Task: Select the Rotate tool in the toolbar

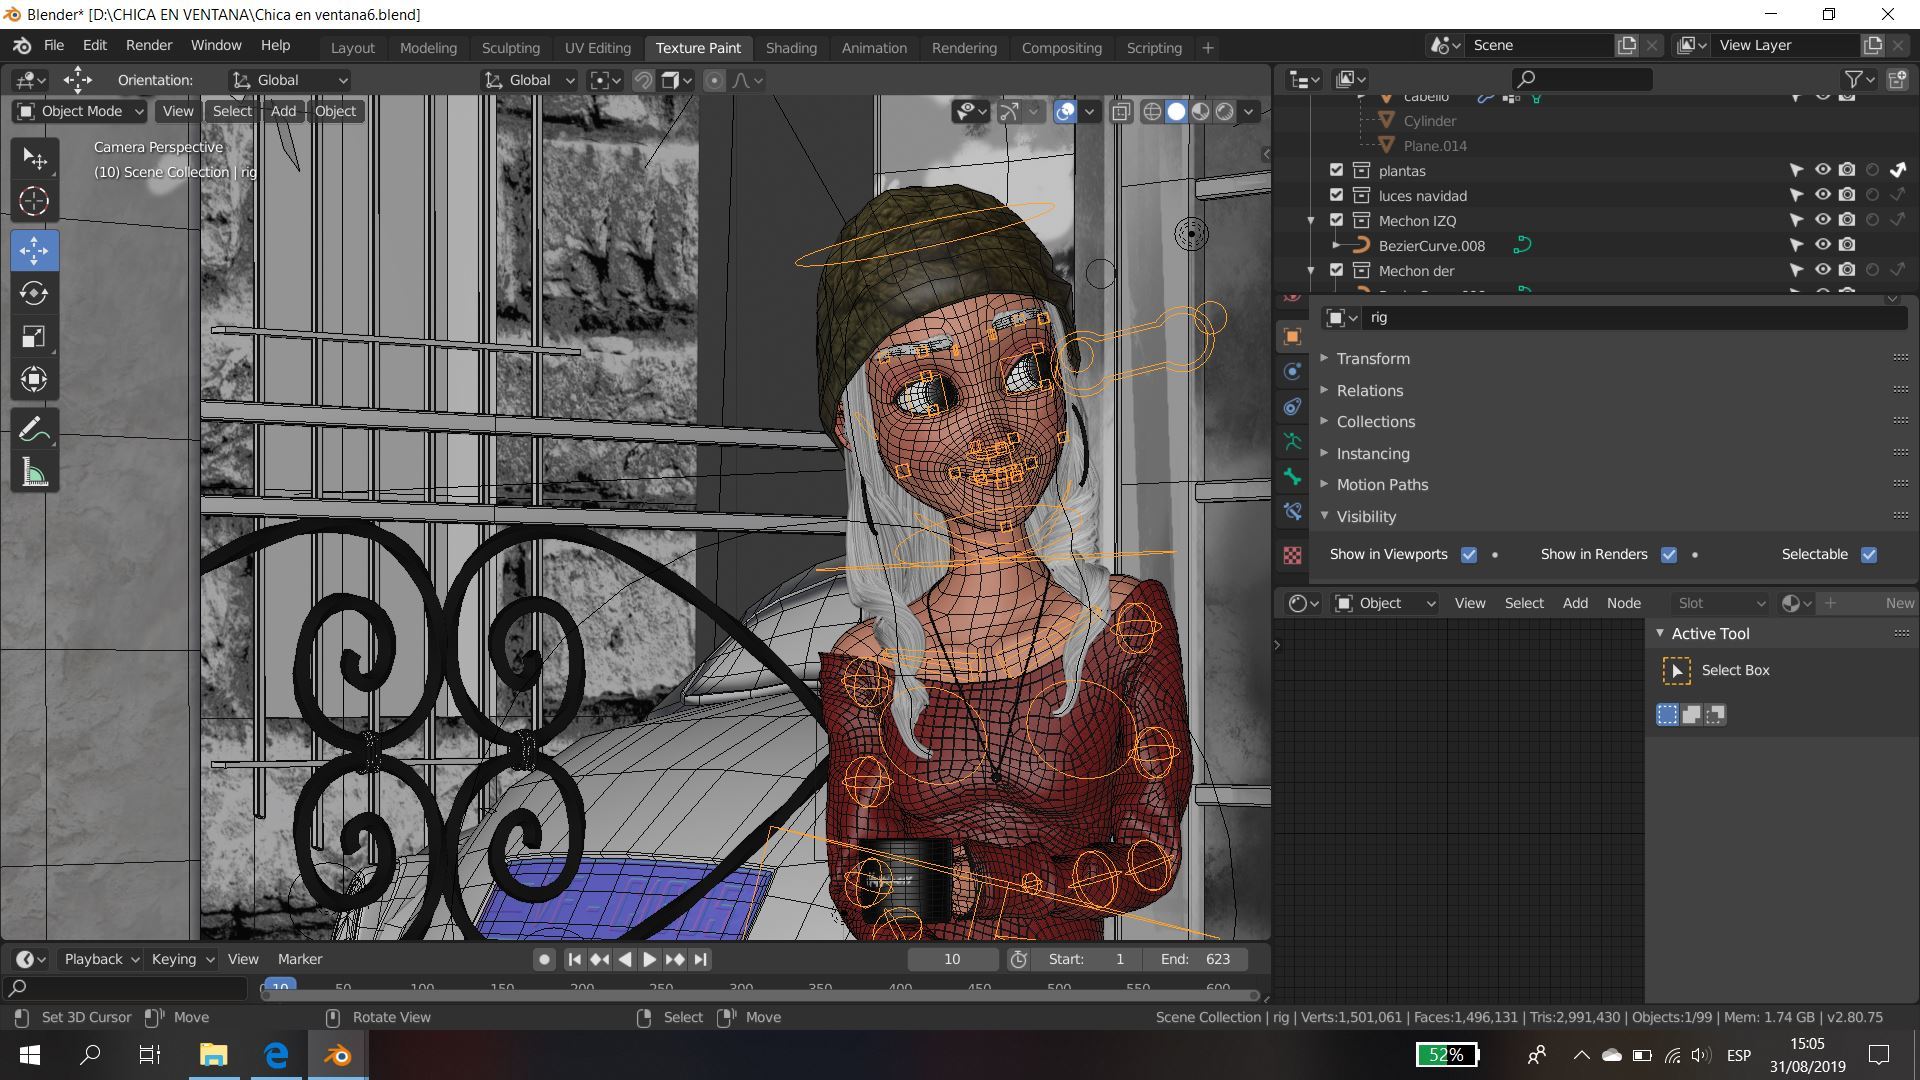Action: click(x=34, y=293)
